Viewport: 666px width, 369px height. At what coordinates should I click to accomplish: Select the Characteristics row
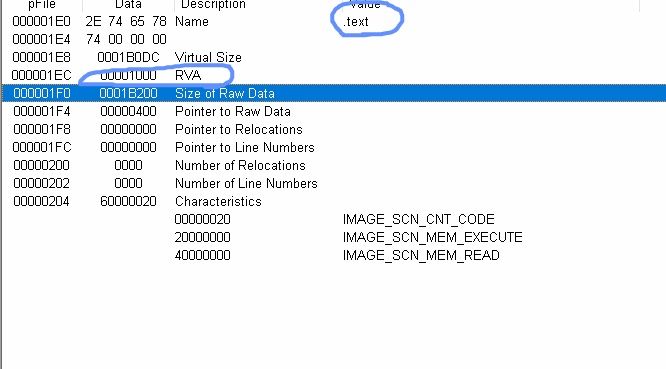[334, 201]
